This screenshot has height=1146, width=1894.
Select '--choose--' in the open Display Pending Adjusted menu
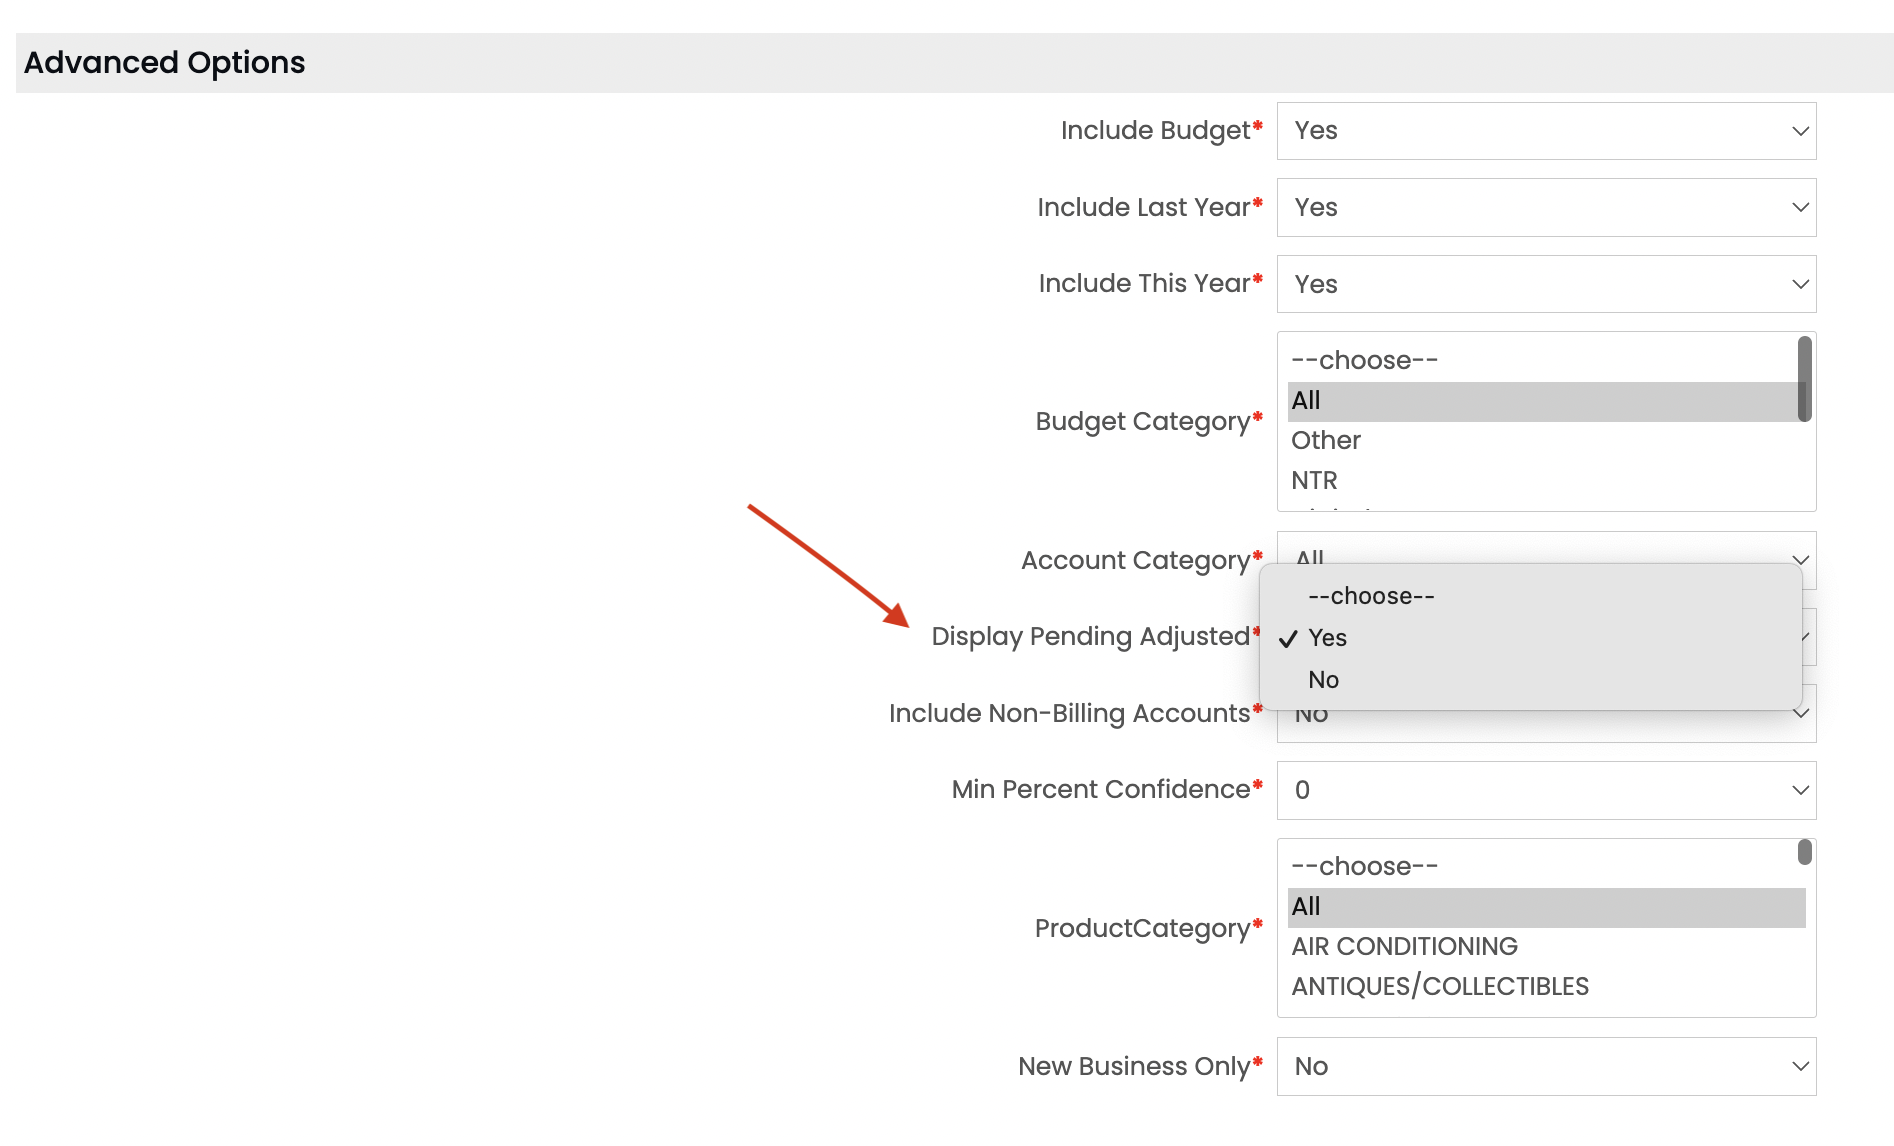tap(1530, 596)
